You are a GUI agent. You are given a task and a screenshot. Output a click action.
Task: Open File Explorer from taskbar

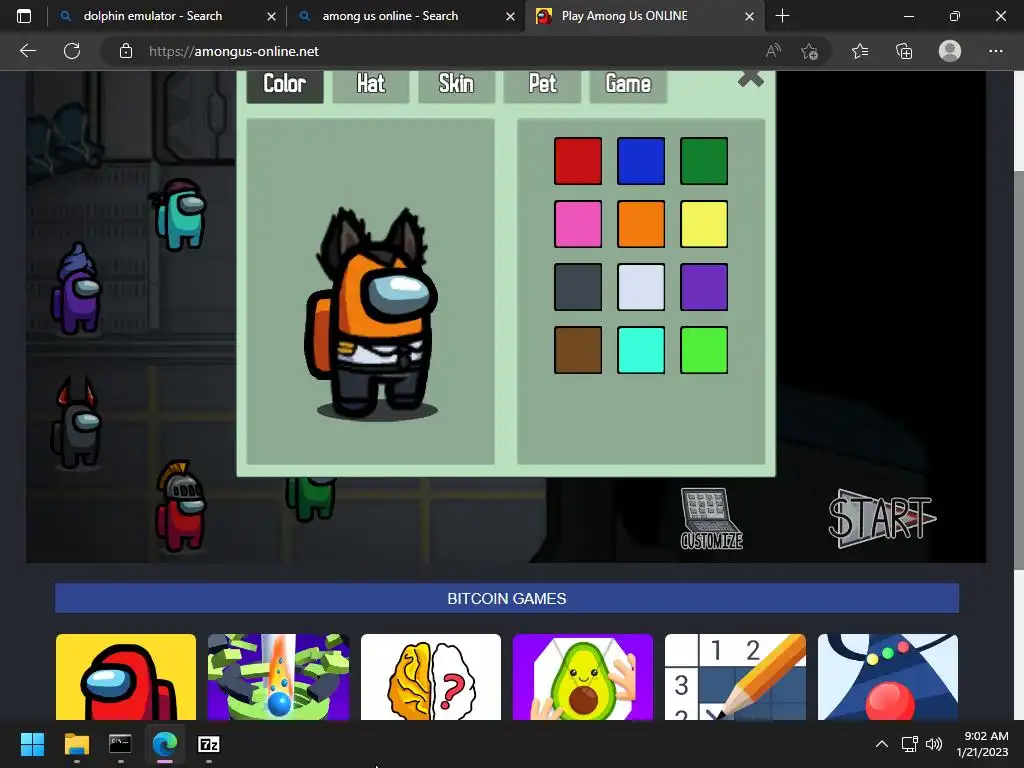tap(76, 744)
